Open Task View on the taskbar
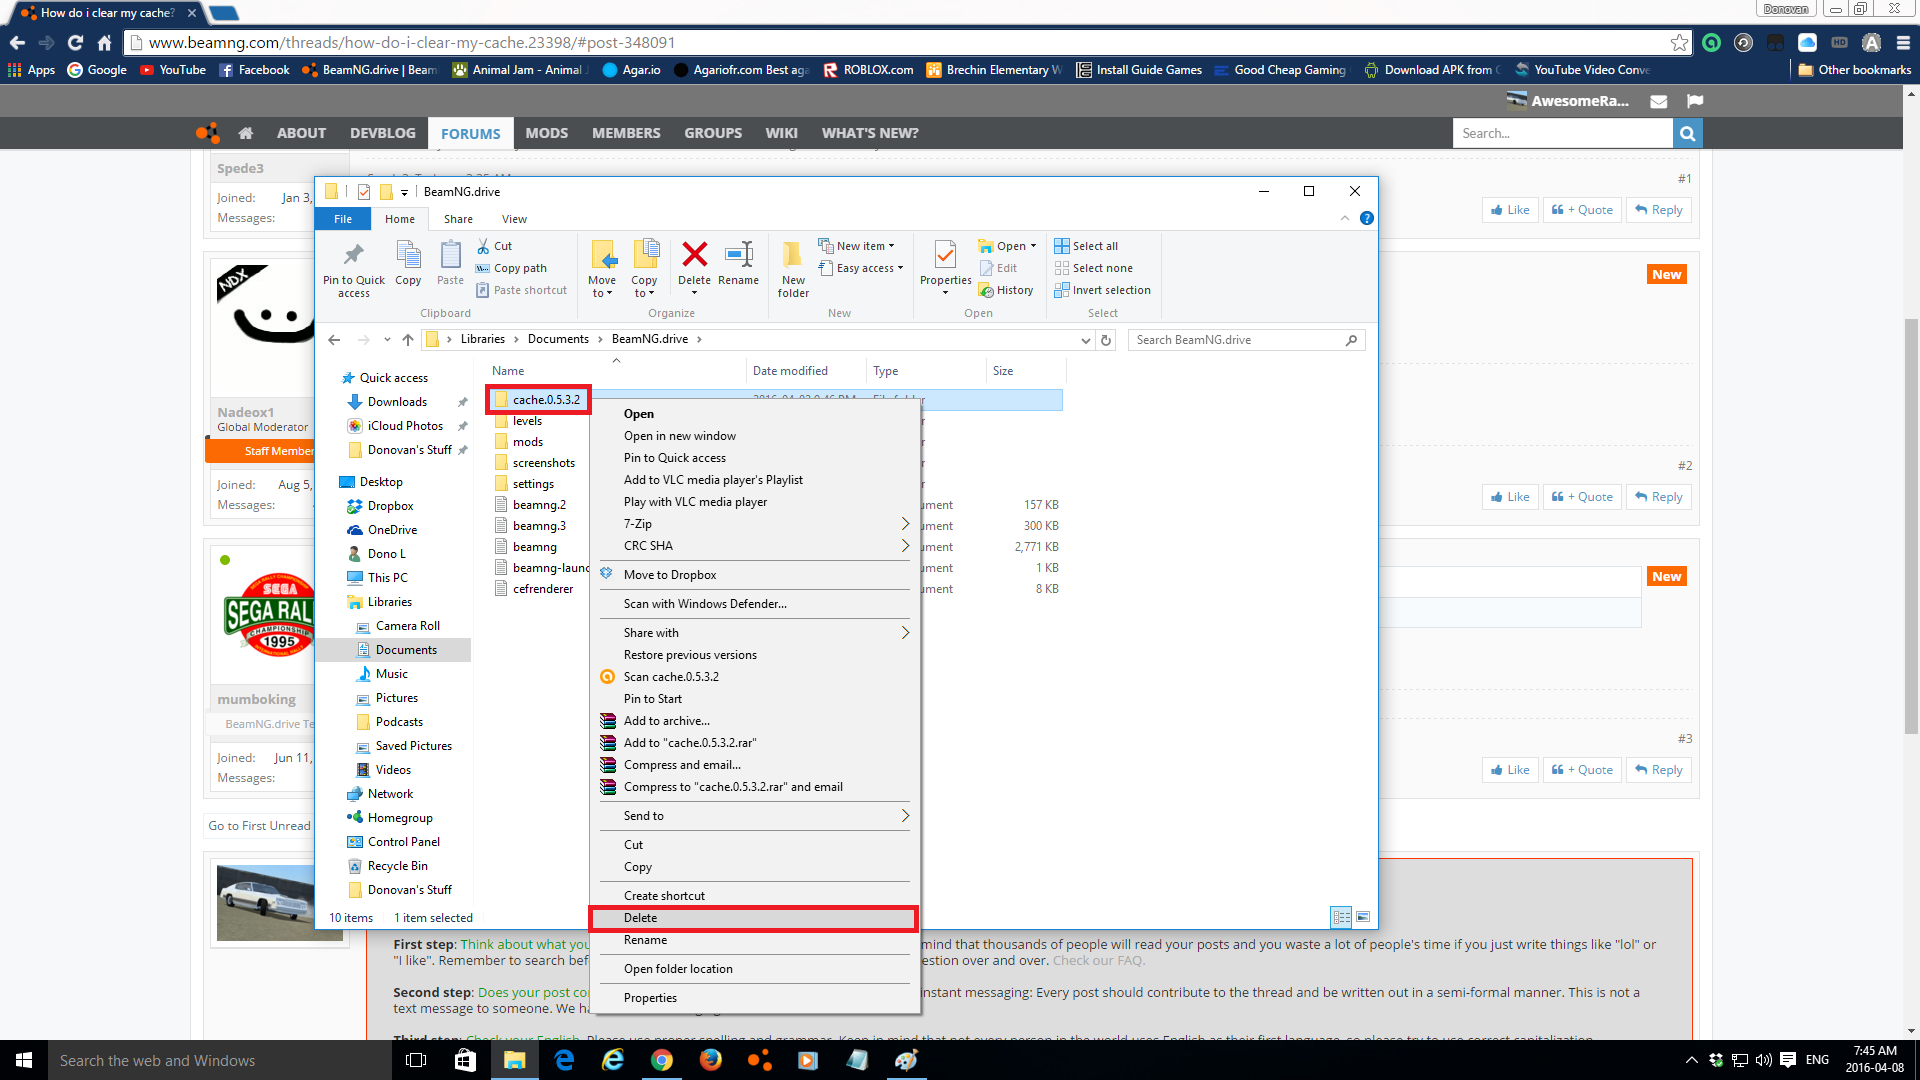The height and width of the screenshot is (1080, 1920). pos(416,1060)
